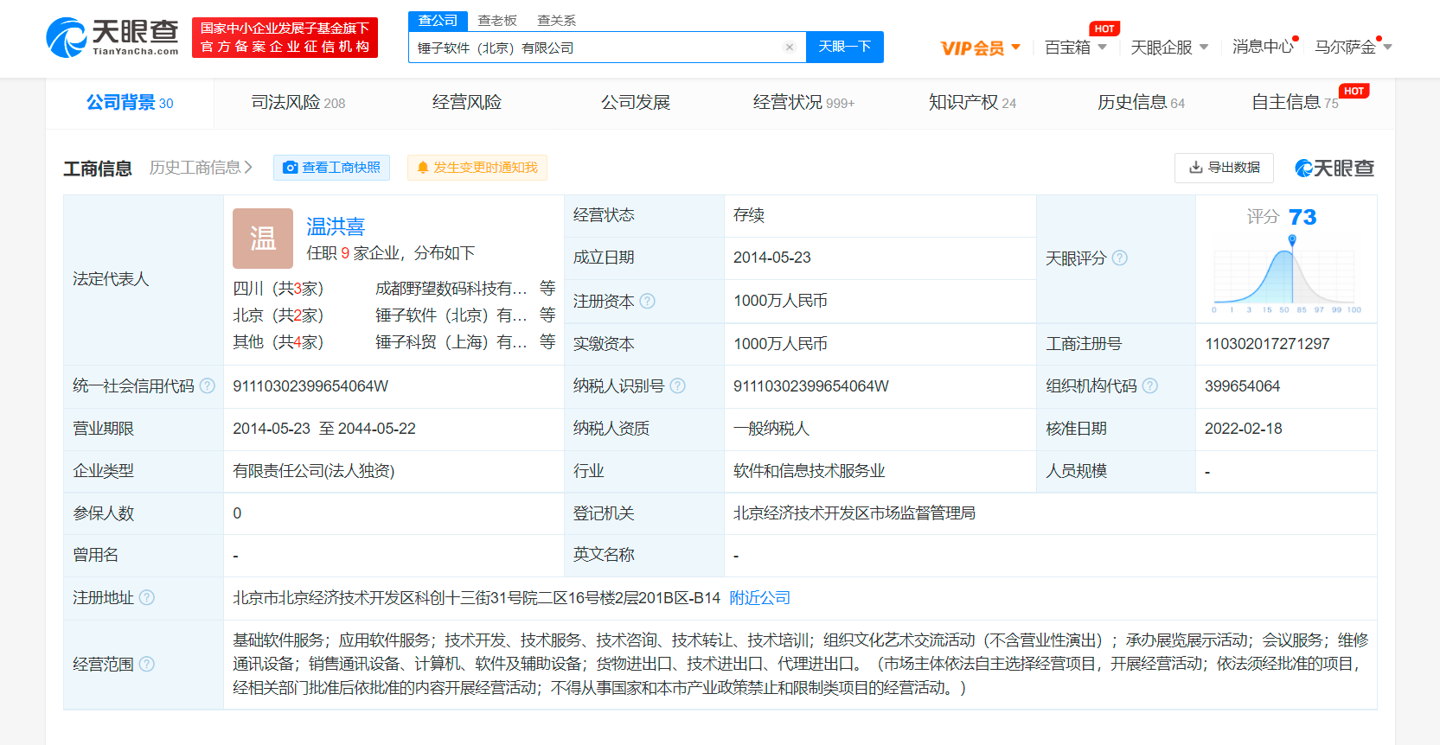Open the 百宝箱 dropdown menu

point(1076,47)
